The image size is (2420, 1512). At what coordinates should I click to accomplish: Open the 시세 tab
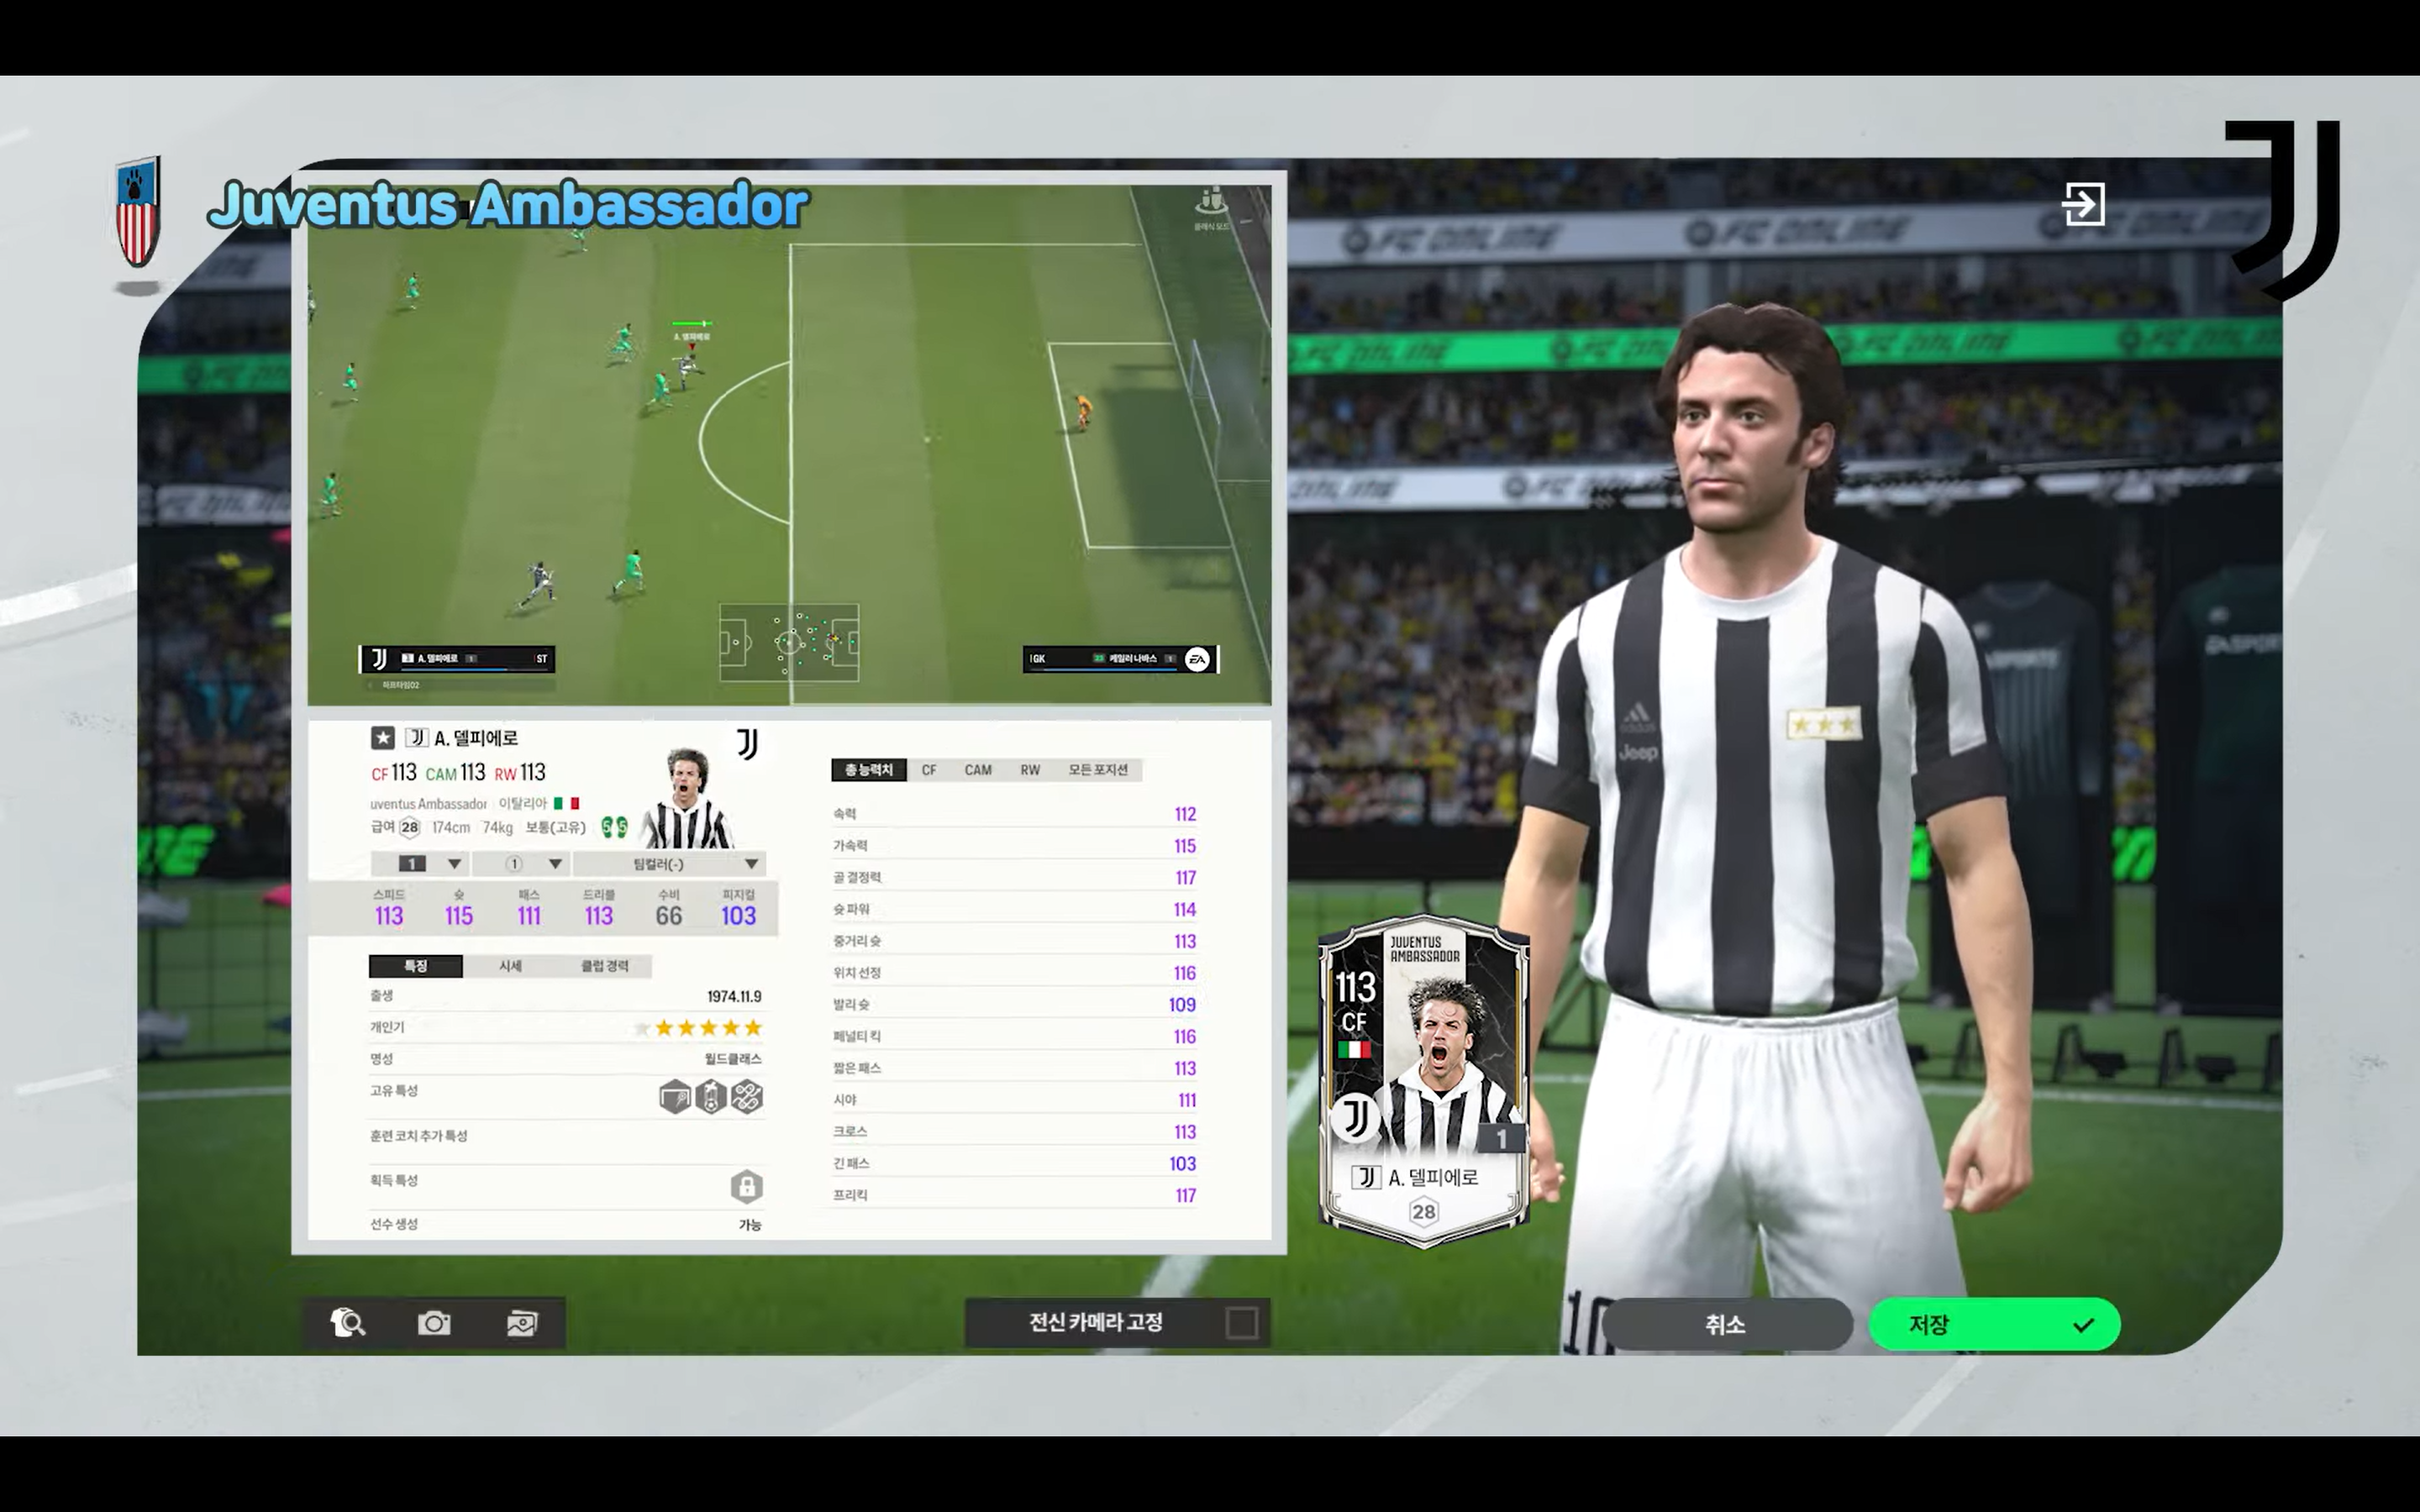tap(510, 966)
